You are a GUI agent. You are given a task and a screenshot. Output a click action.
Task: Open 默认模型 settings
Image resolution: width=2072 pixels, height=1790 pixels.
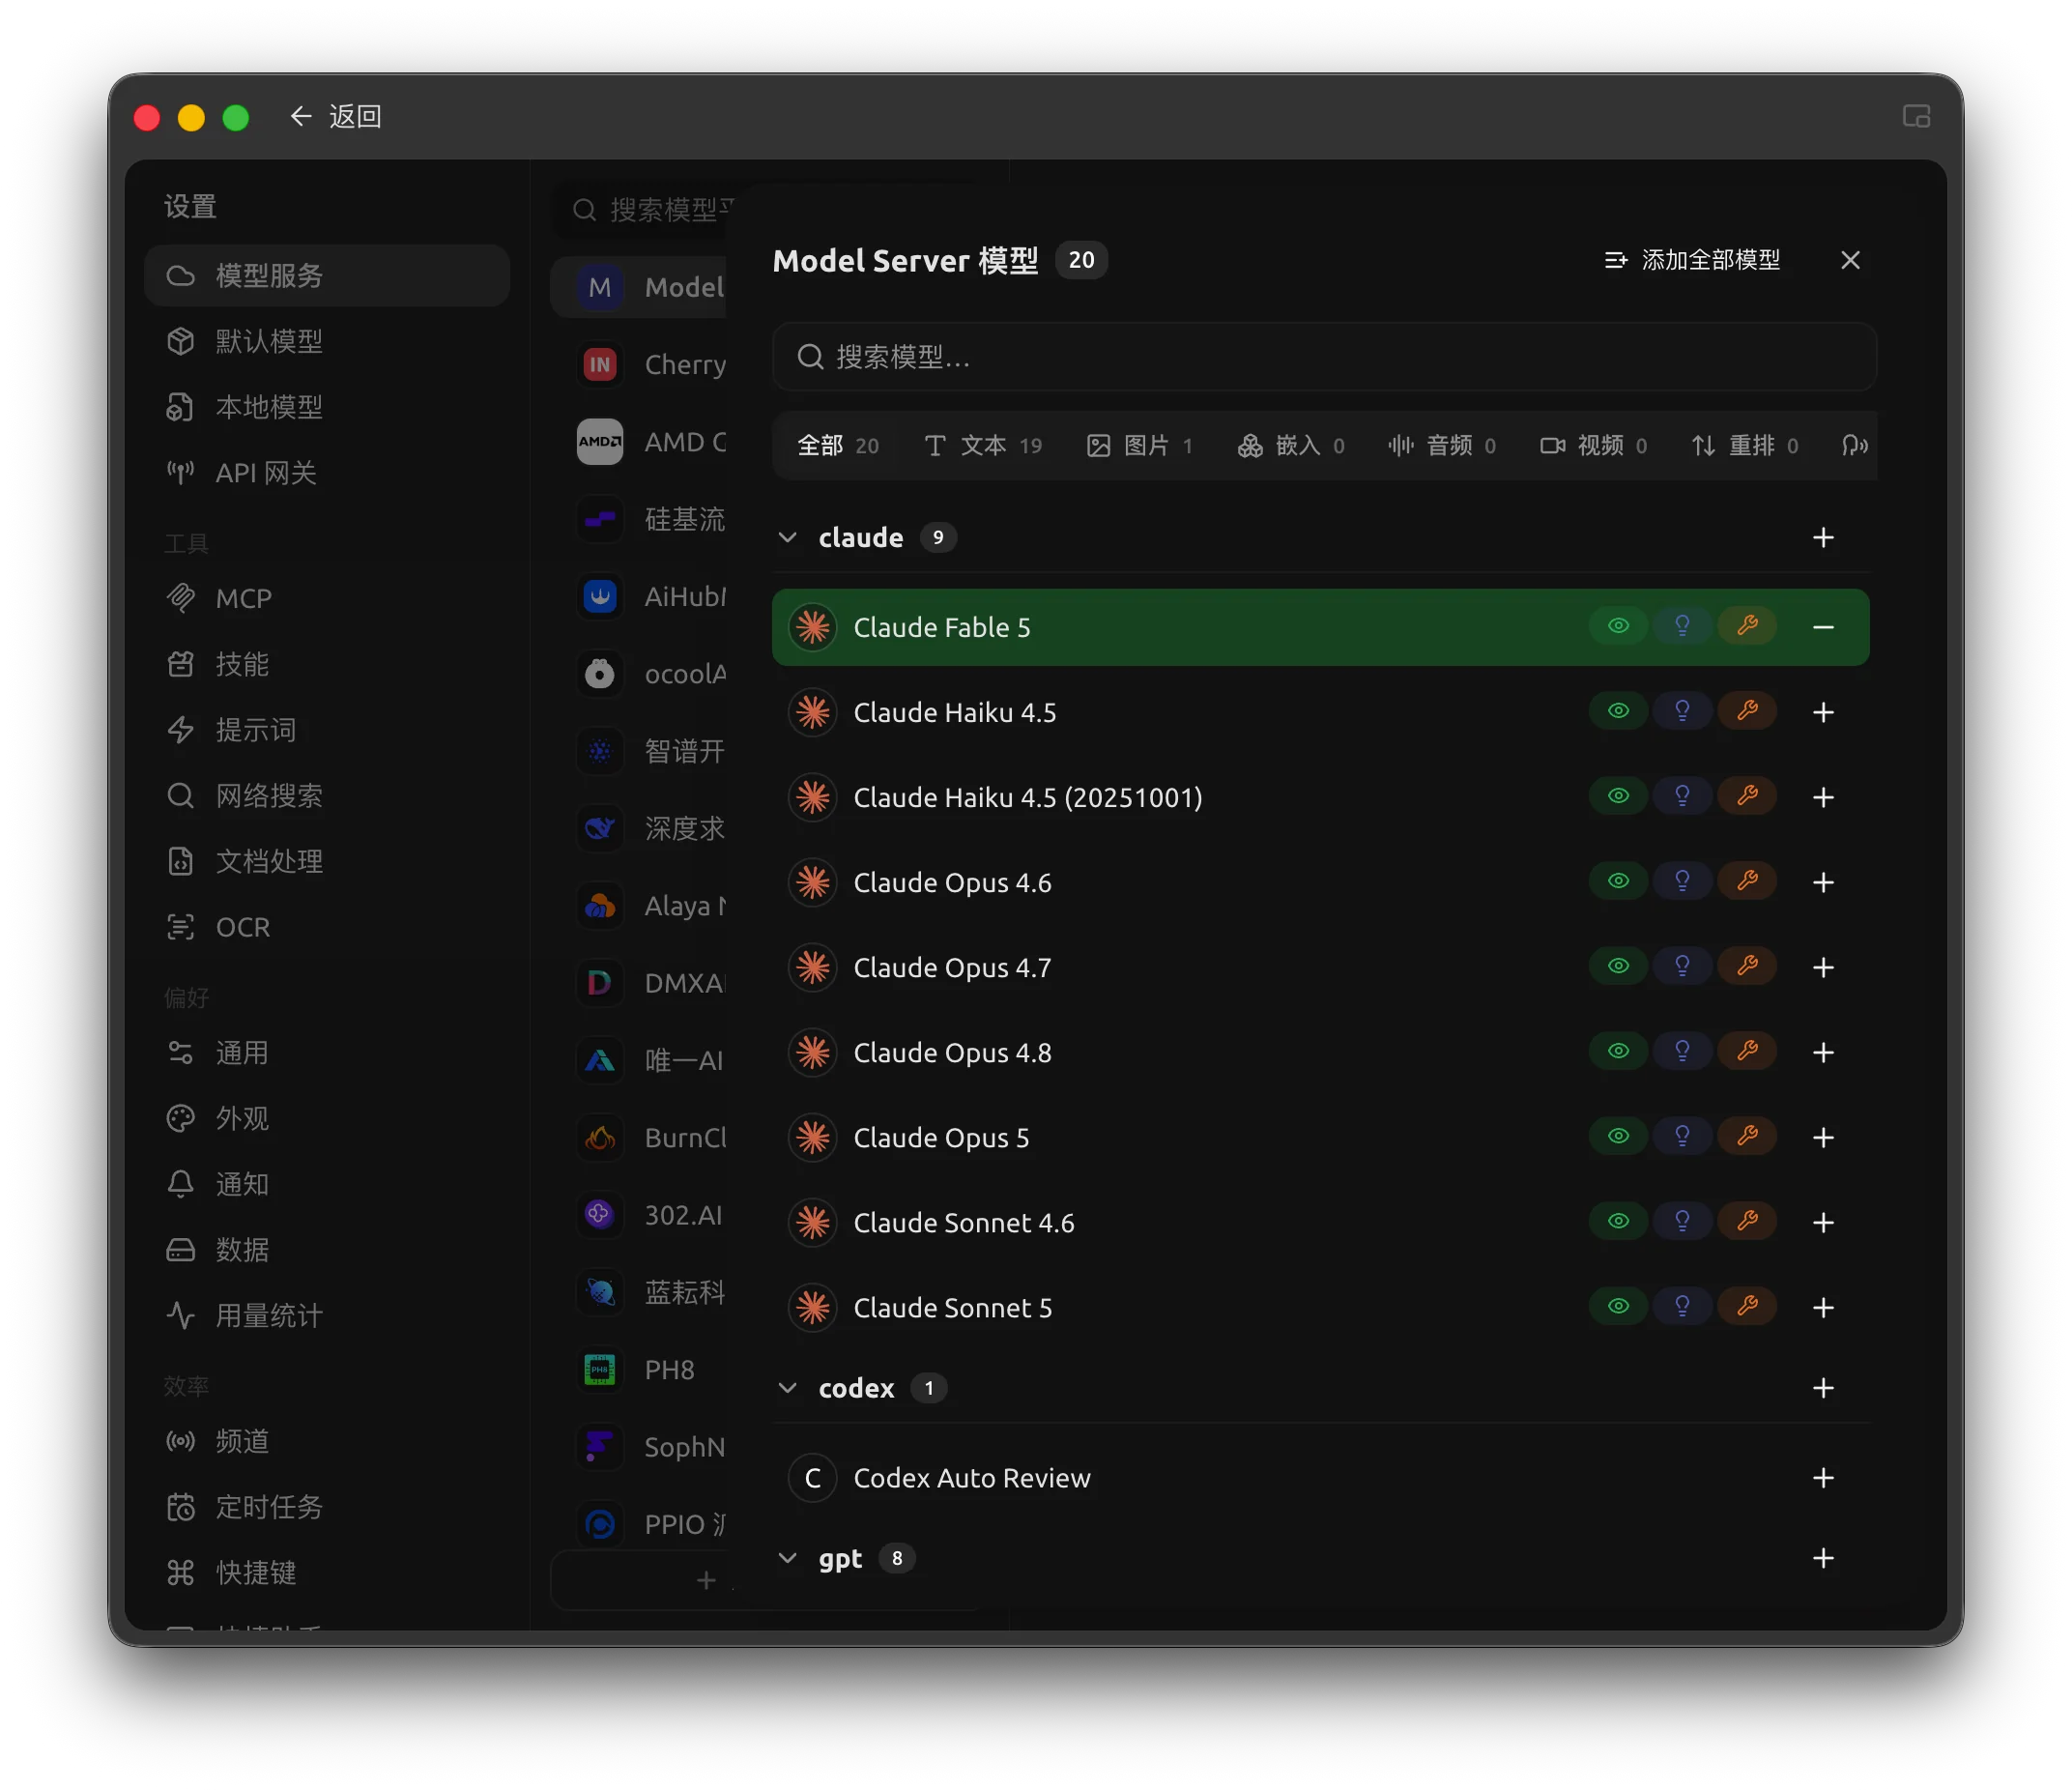[x=327, y=341]
